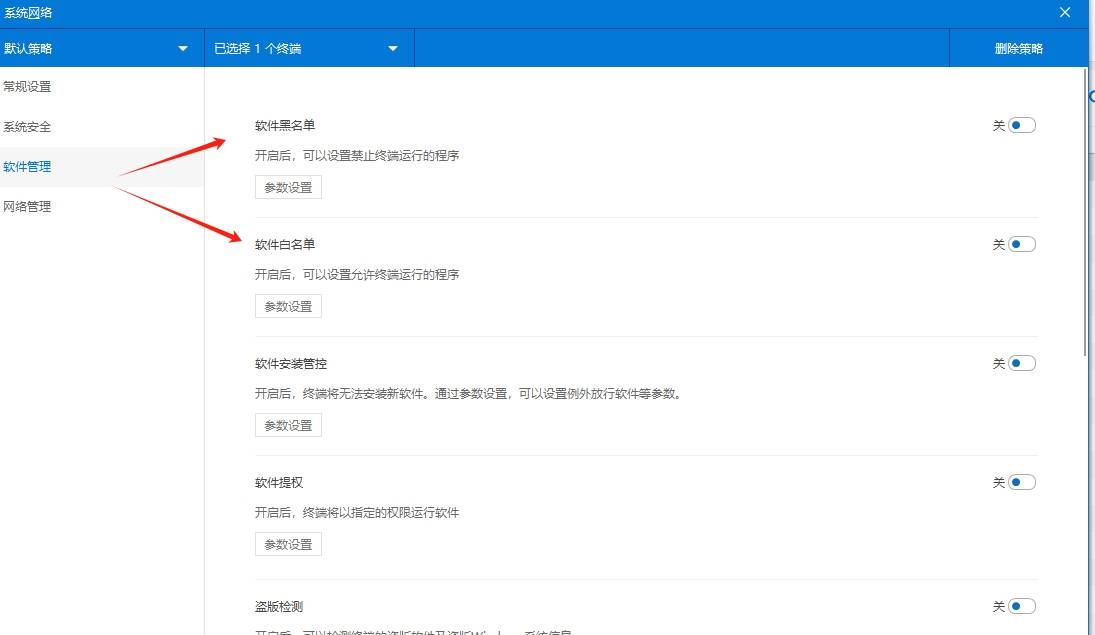The width and height of the screenshot is (1095, 635).
Task: Enable the 盗版检测 piracy detection switch
Action: tap(1022, 605)
